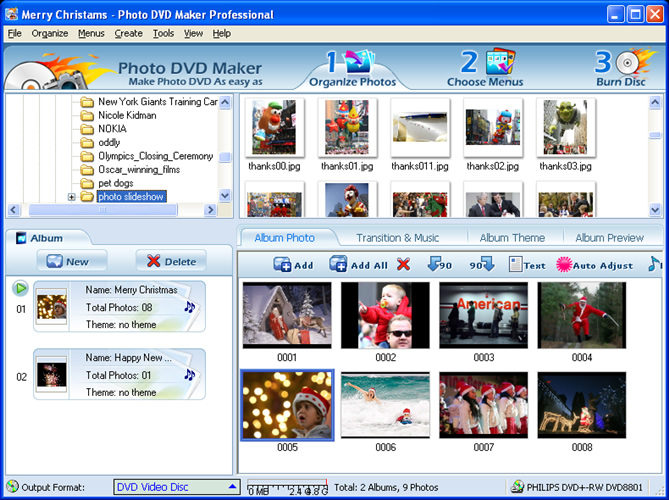Select the Oscar_winning_films folder
Screen dimensions: 669x500
[x=139, y=170]
